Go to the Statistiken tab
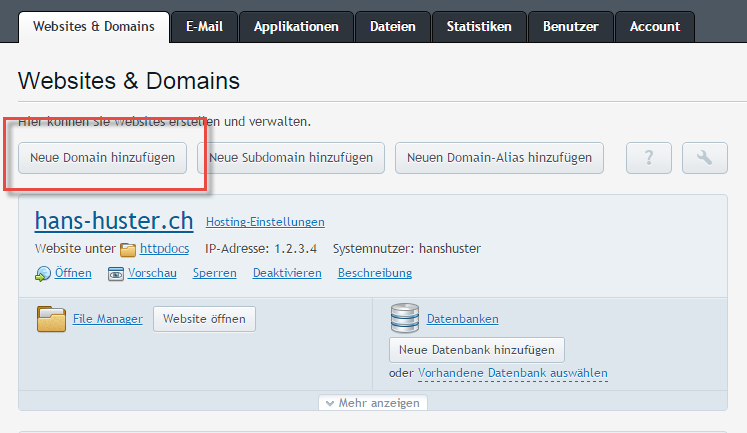The height and width of the screenshot is (433, 747). (479, 27)
